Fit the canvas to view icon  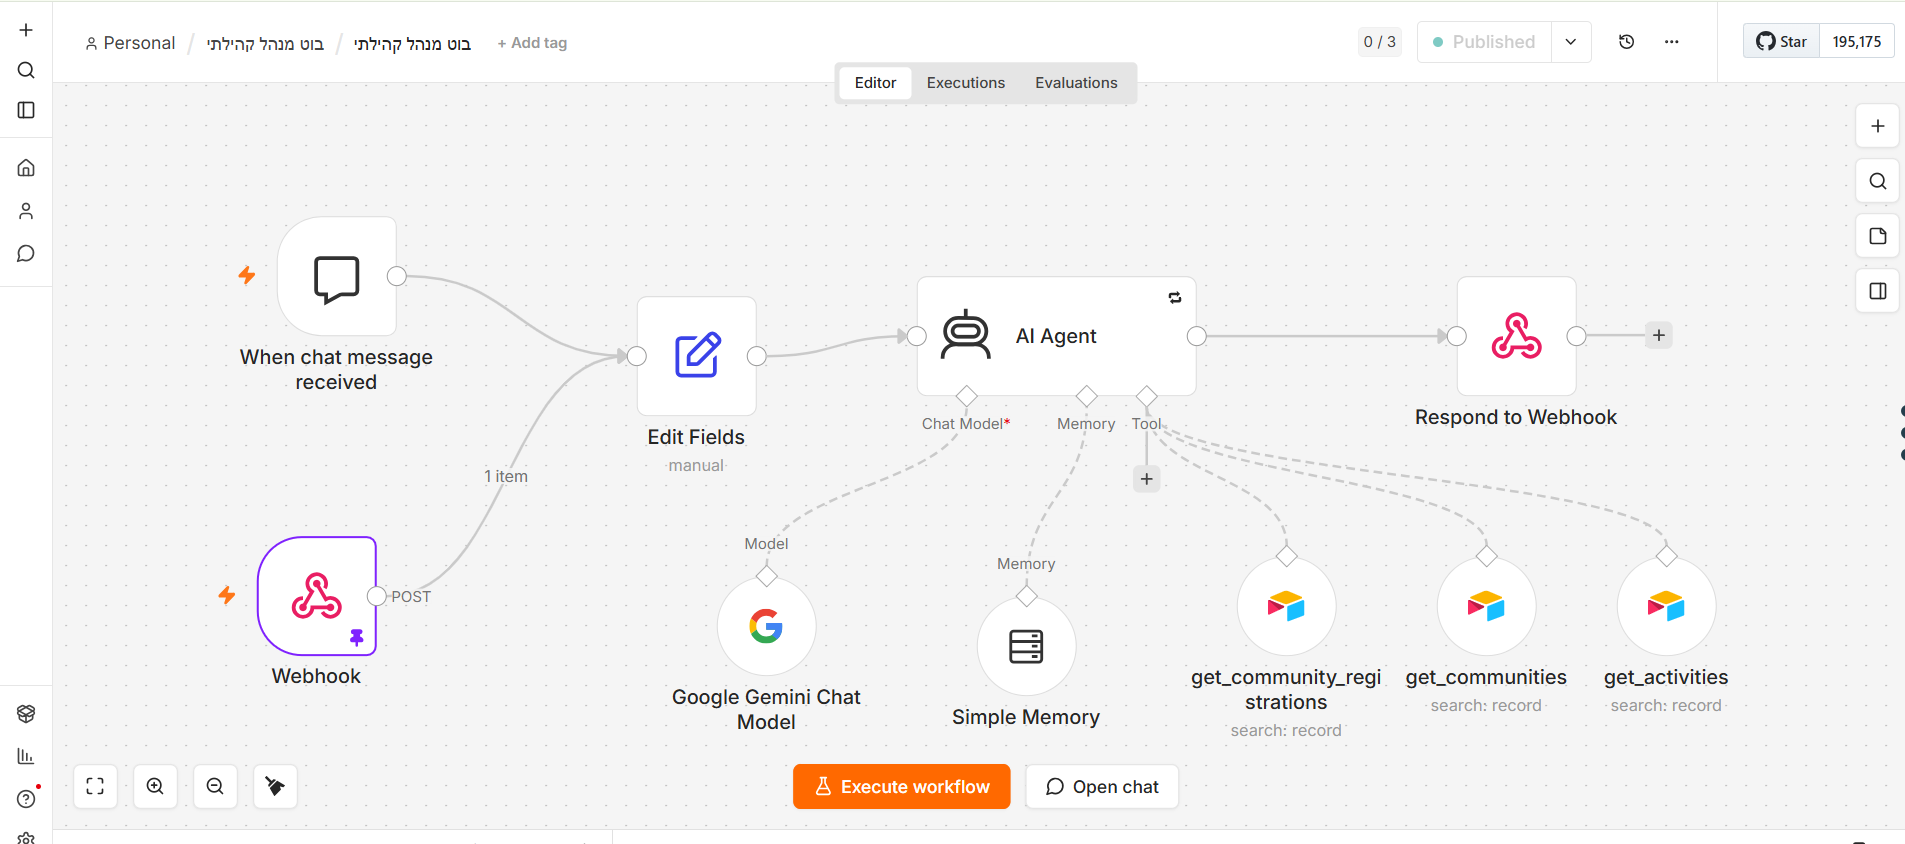(x=95, y=787)
